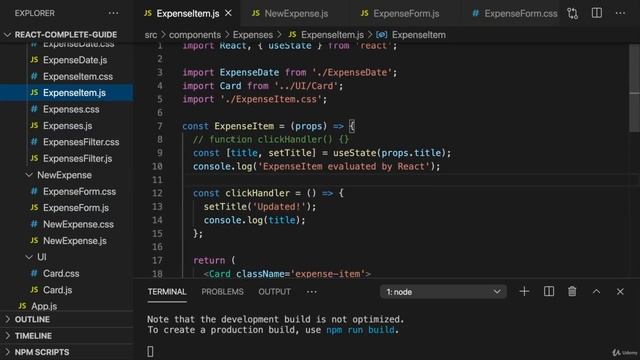Show more panel tabs ellipsis
This screenshot has width=640, height=360.
[311, 292]
